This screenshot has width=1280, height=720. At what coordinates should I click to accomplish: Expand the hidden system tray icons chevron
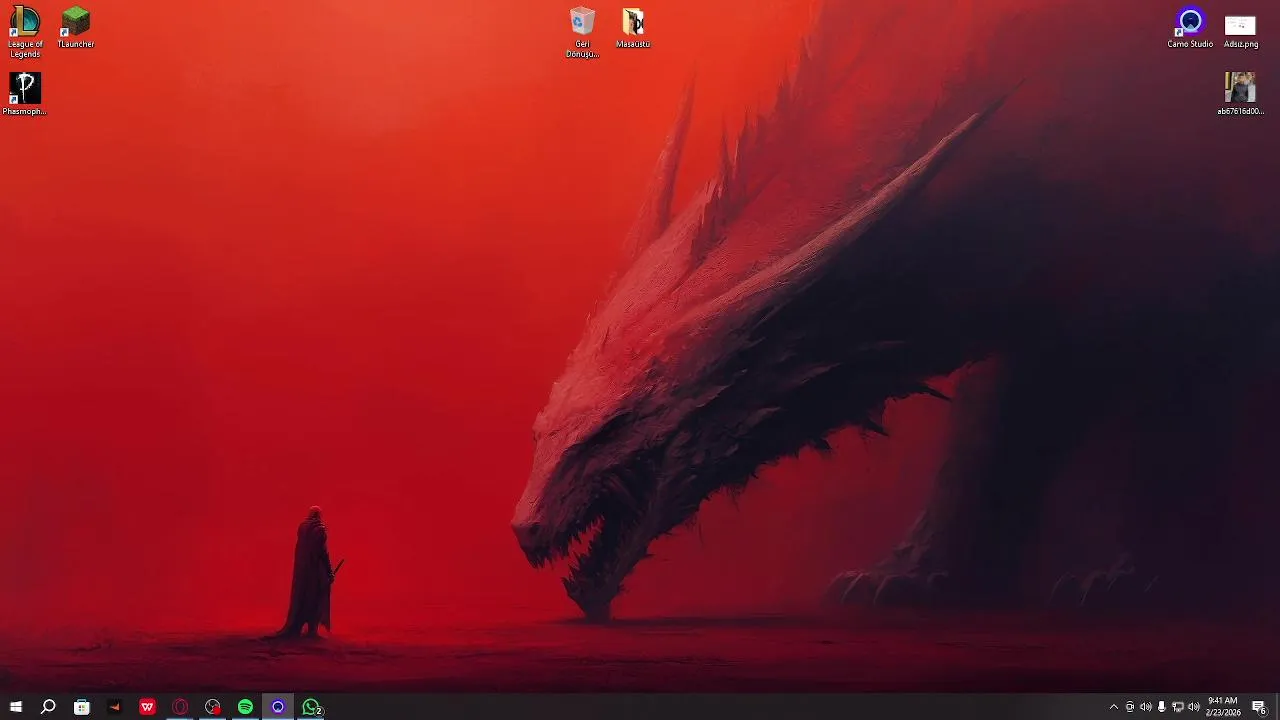click(x=1114, y=707)
